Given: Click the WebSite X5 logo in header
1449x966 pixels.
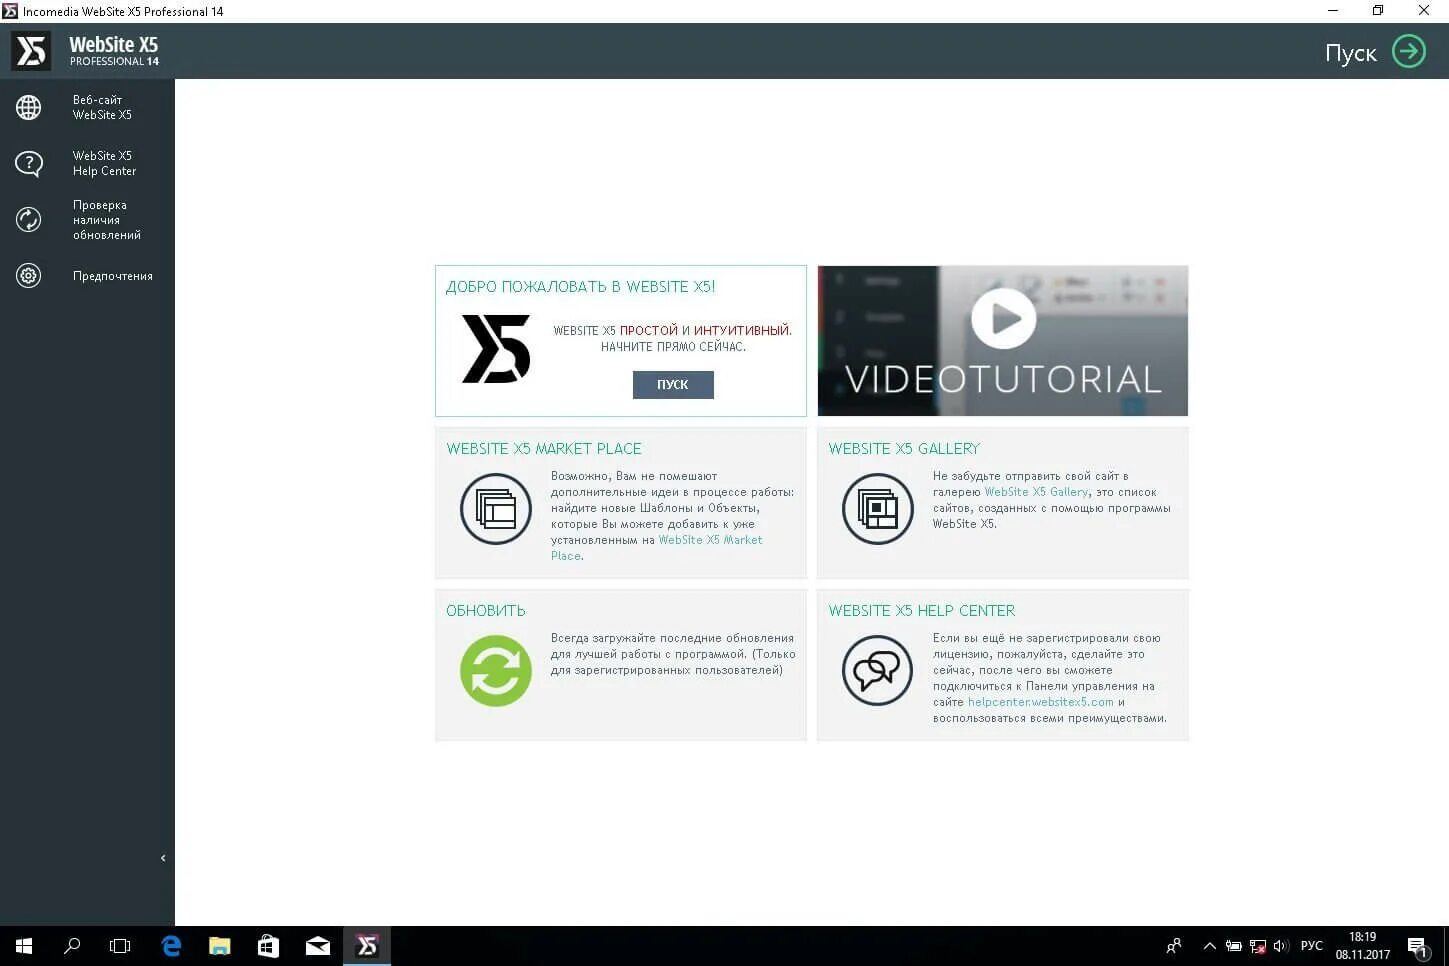Looking at the screenshot, I should click(x=31, y=51).
